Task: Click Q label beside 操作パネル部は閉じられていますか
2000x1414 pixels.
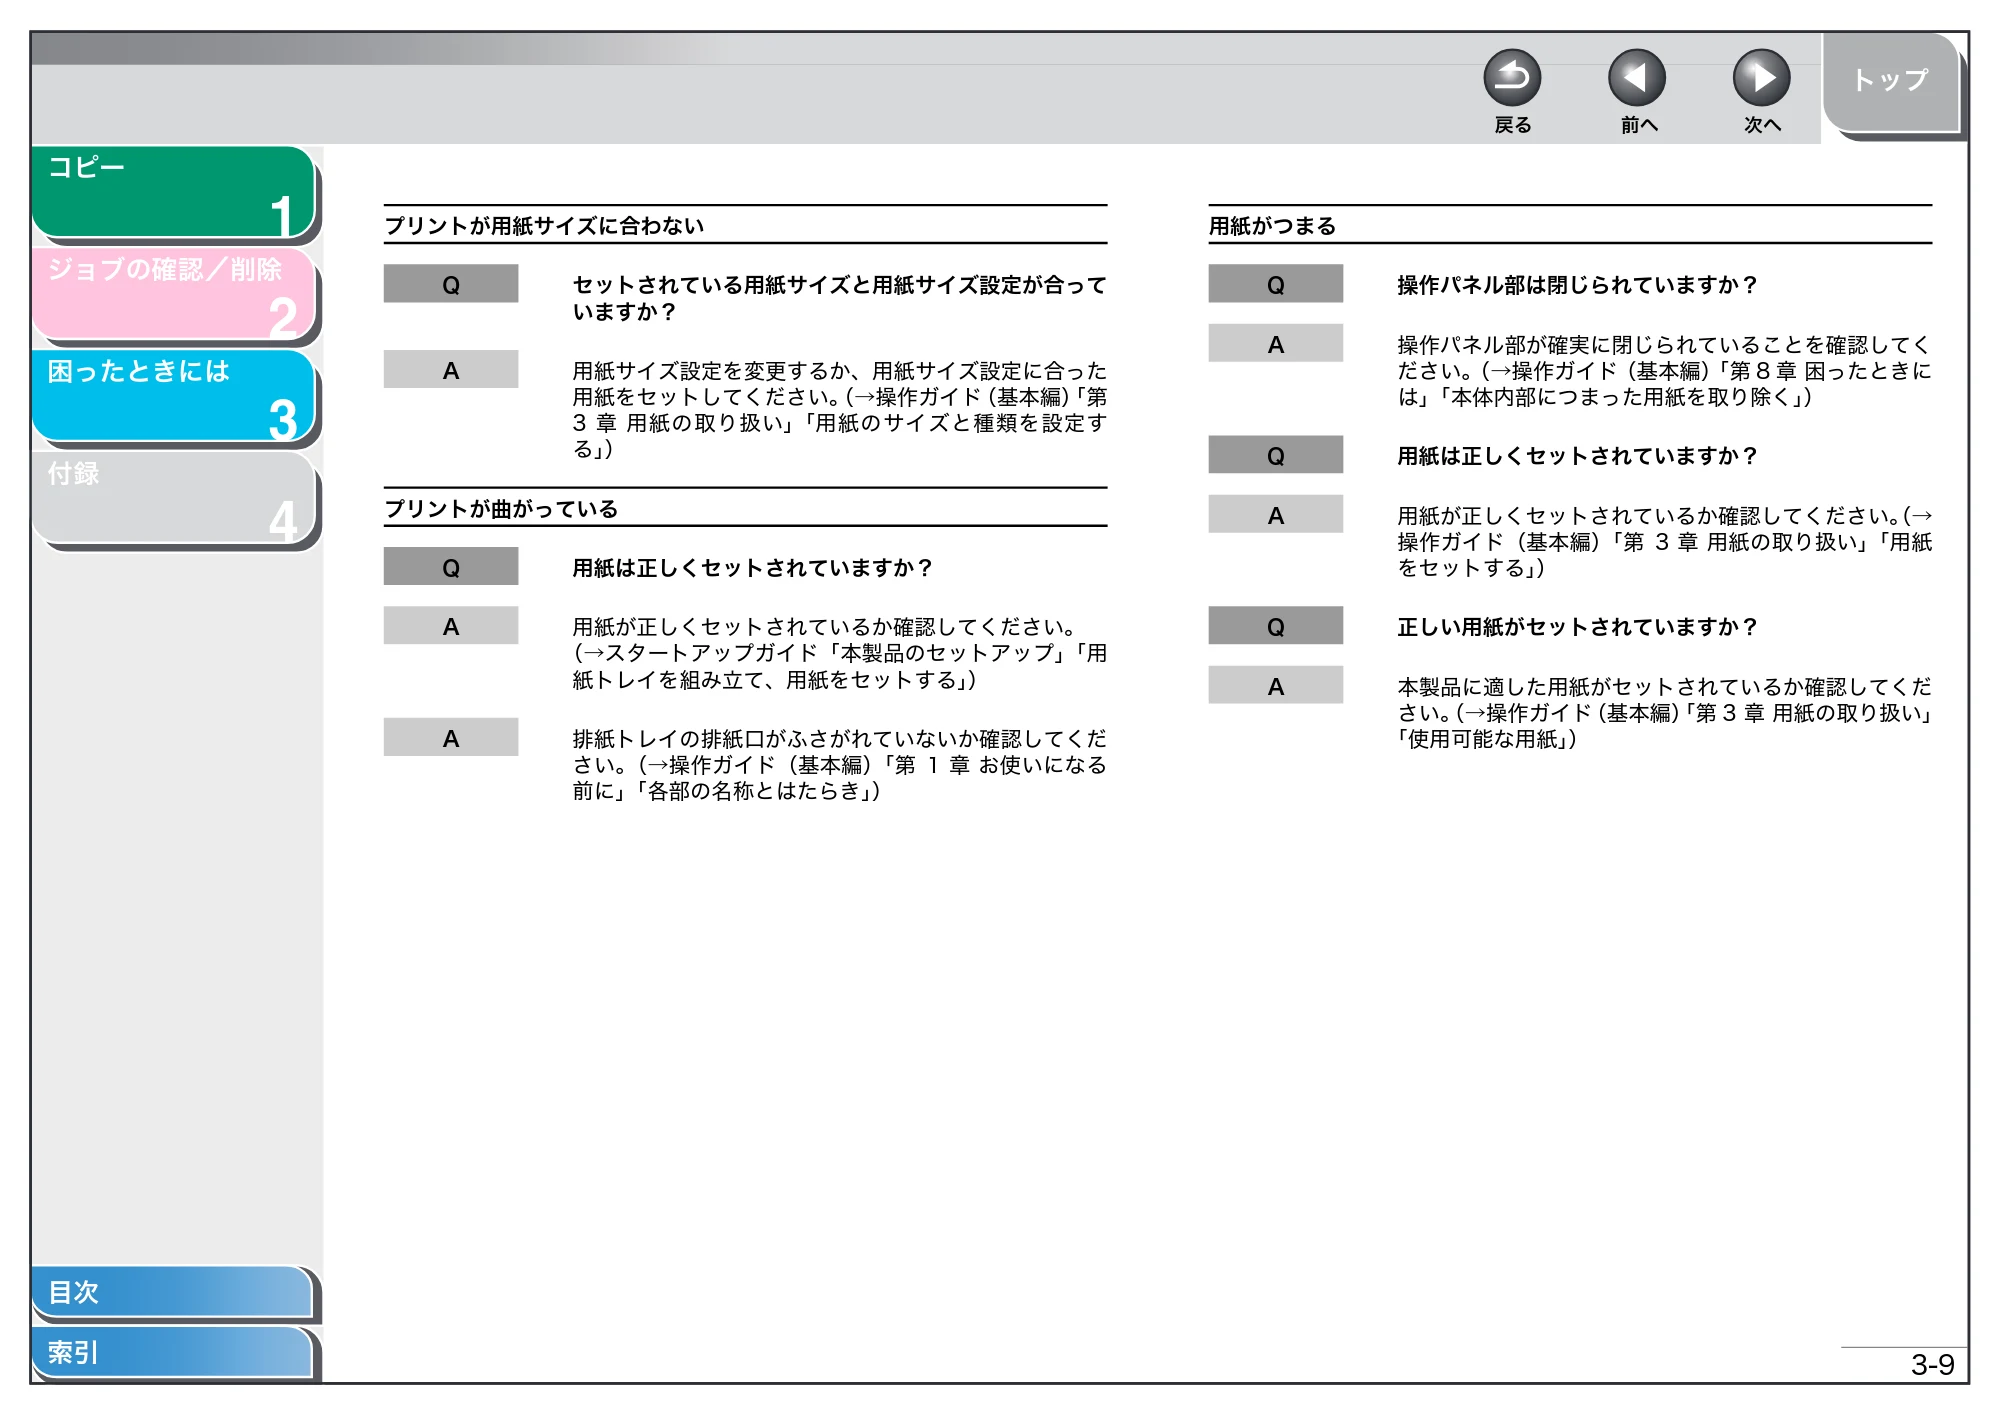Action: click(x=1275, y=284)
